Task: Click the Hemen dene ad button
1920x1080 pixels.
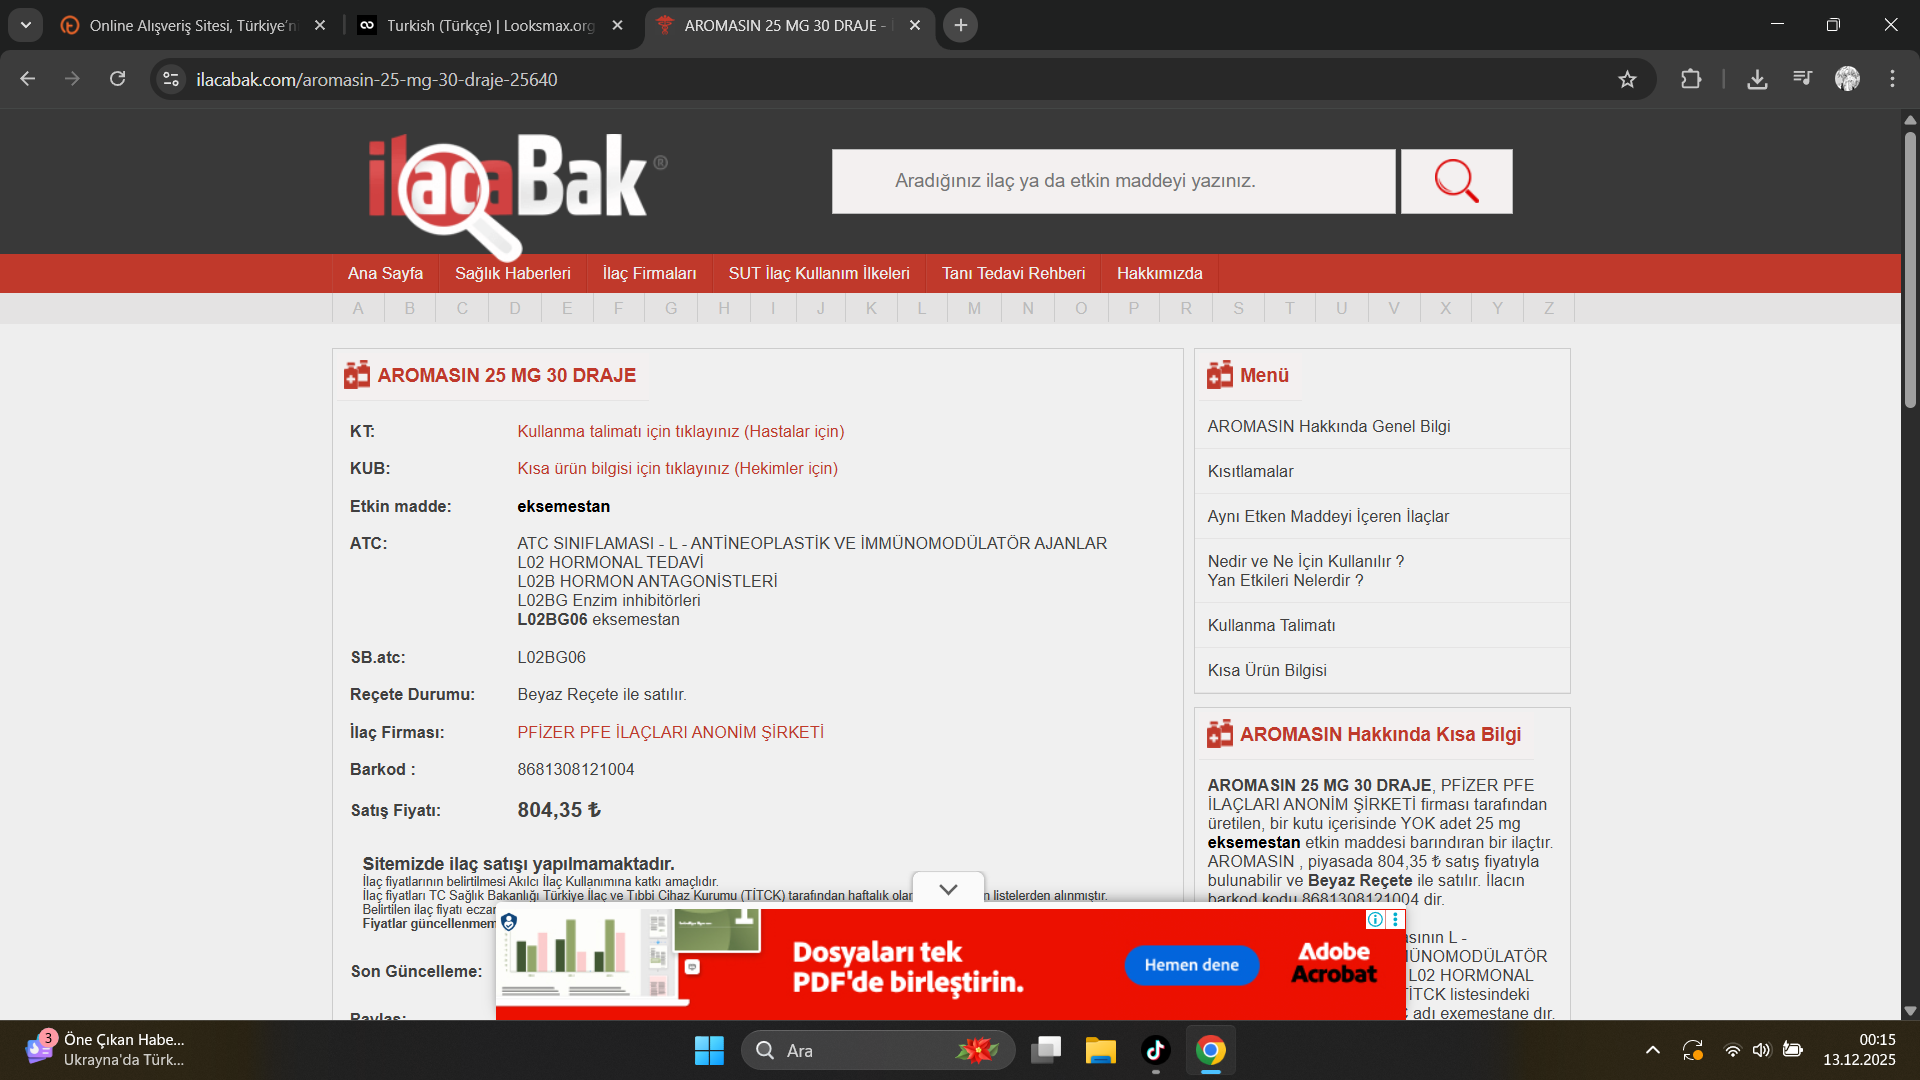Action: 1191,965
